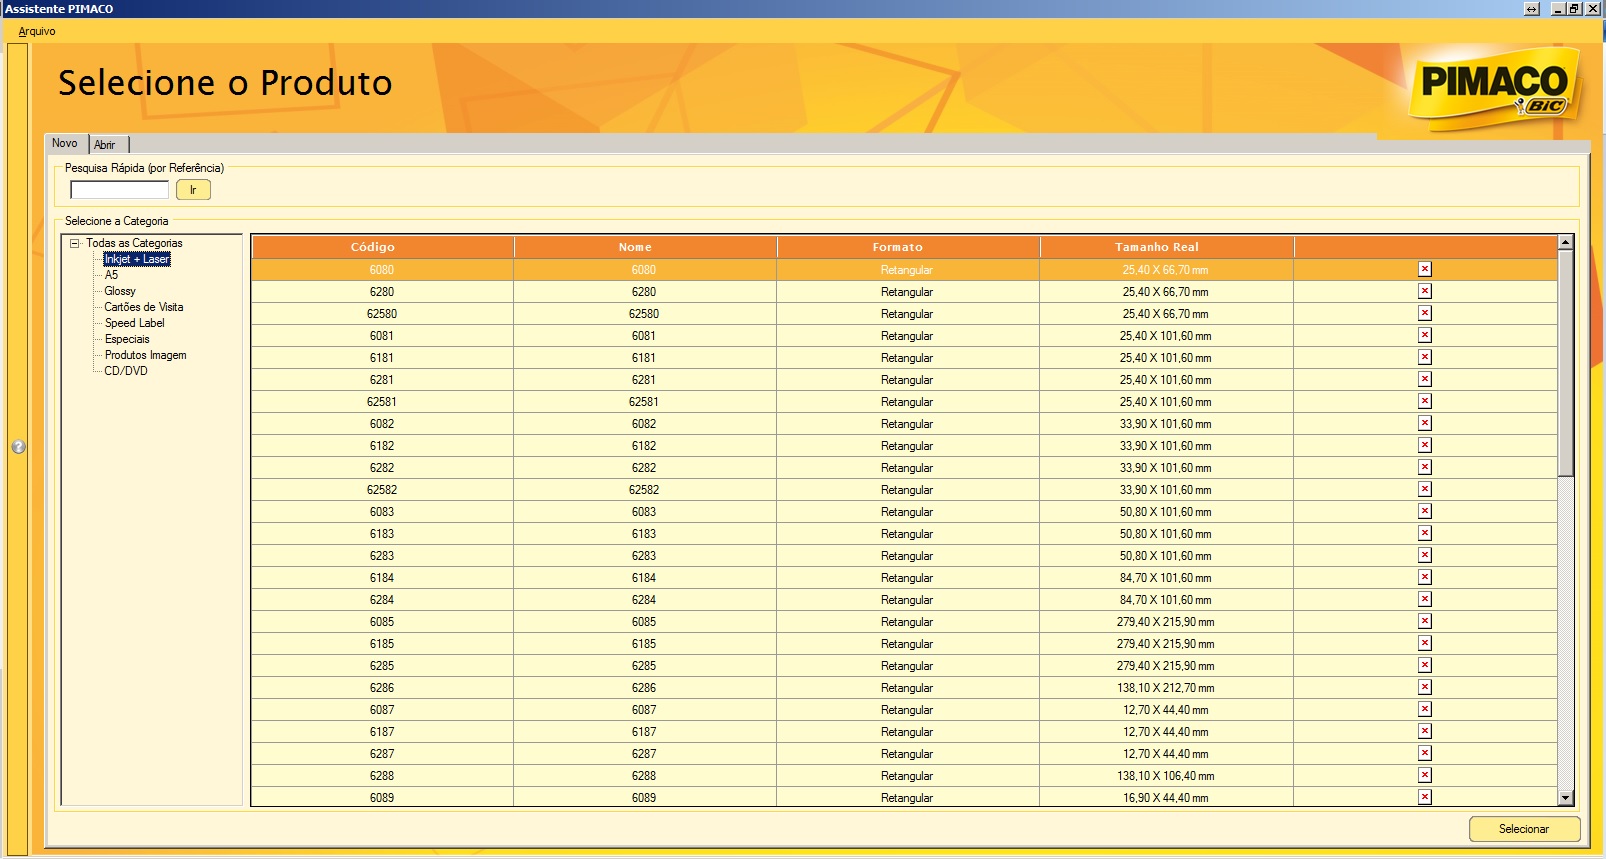Click the red X icon in row 6082
The image size is (1606, 859).
pos(1425,423)
